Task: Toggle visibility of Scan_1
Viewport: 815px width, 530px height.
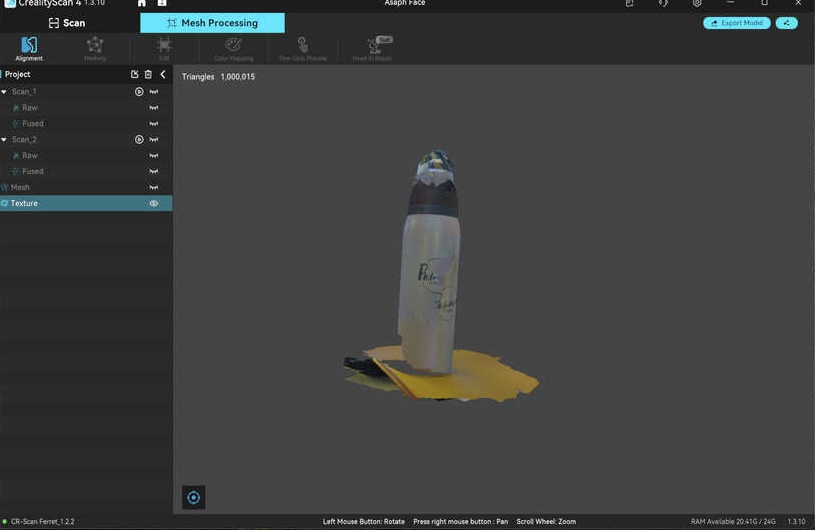Action: tap(154, 91)
